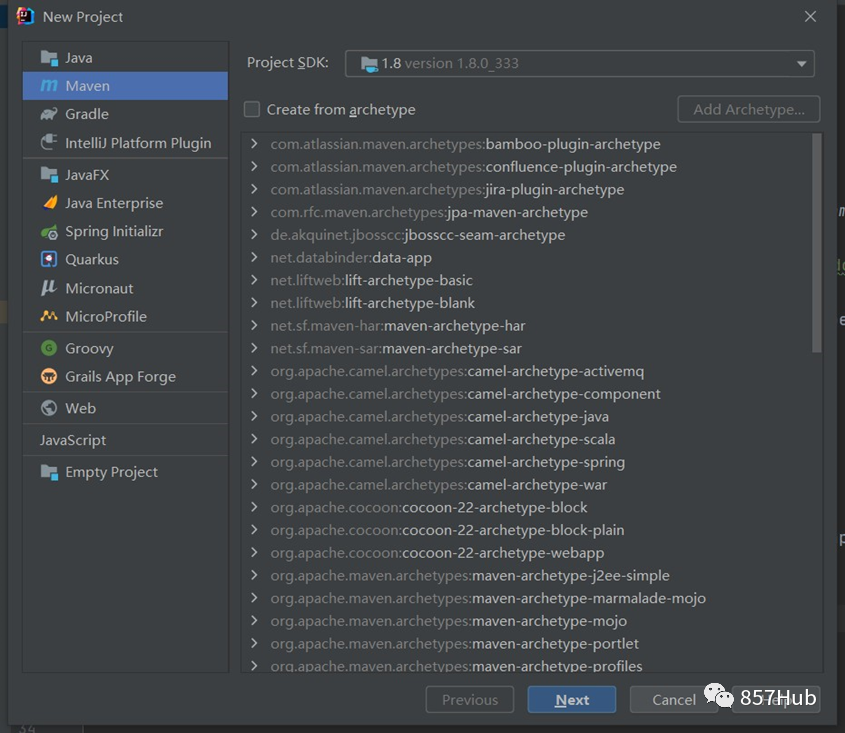
Task: Select JavaScript project type
Action: tap(73, 440)
